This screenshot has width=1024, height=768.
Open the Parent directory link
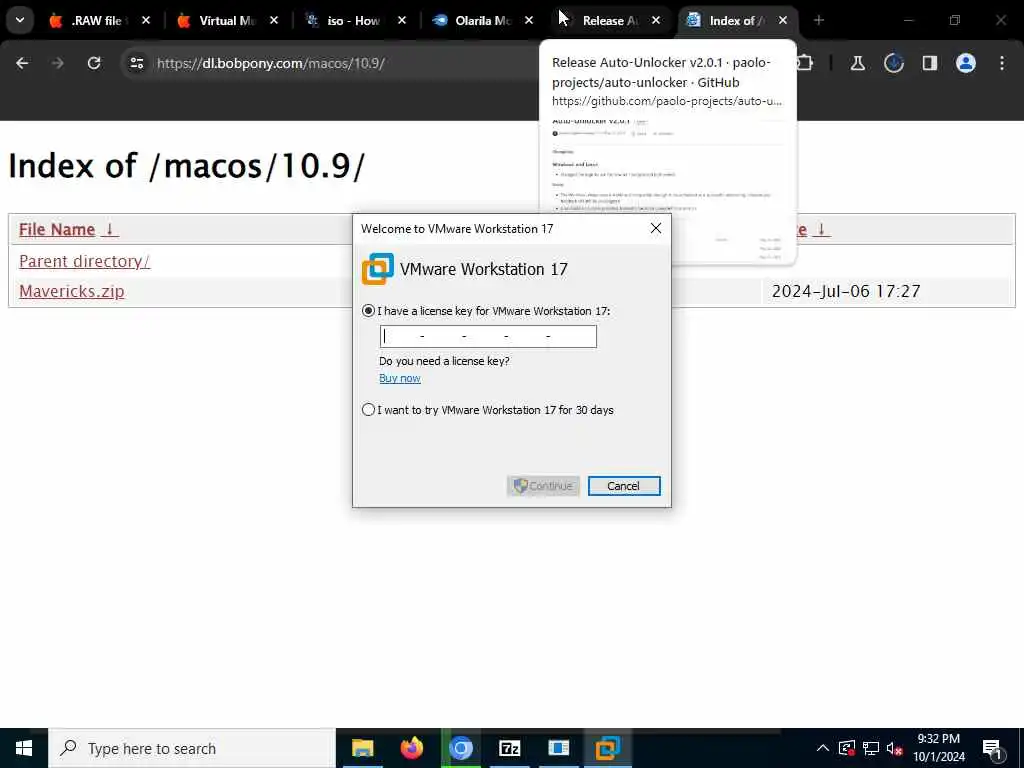click(84, 261)
